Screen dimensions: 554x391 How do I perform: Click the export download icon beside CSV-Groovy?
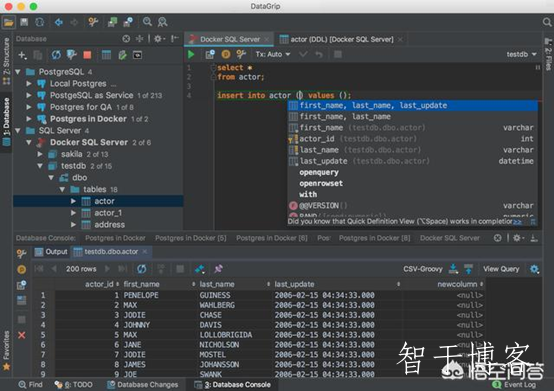point(453,269)
